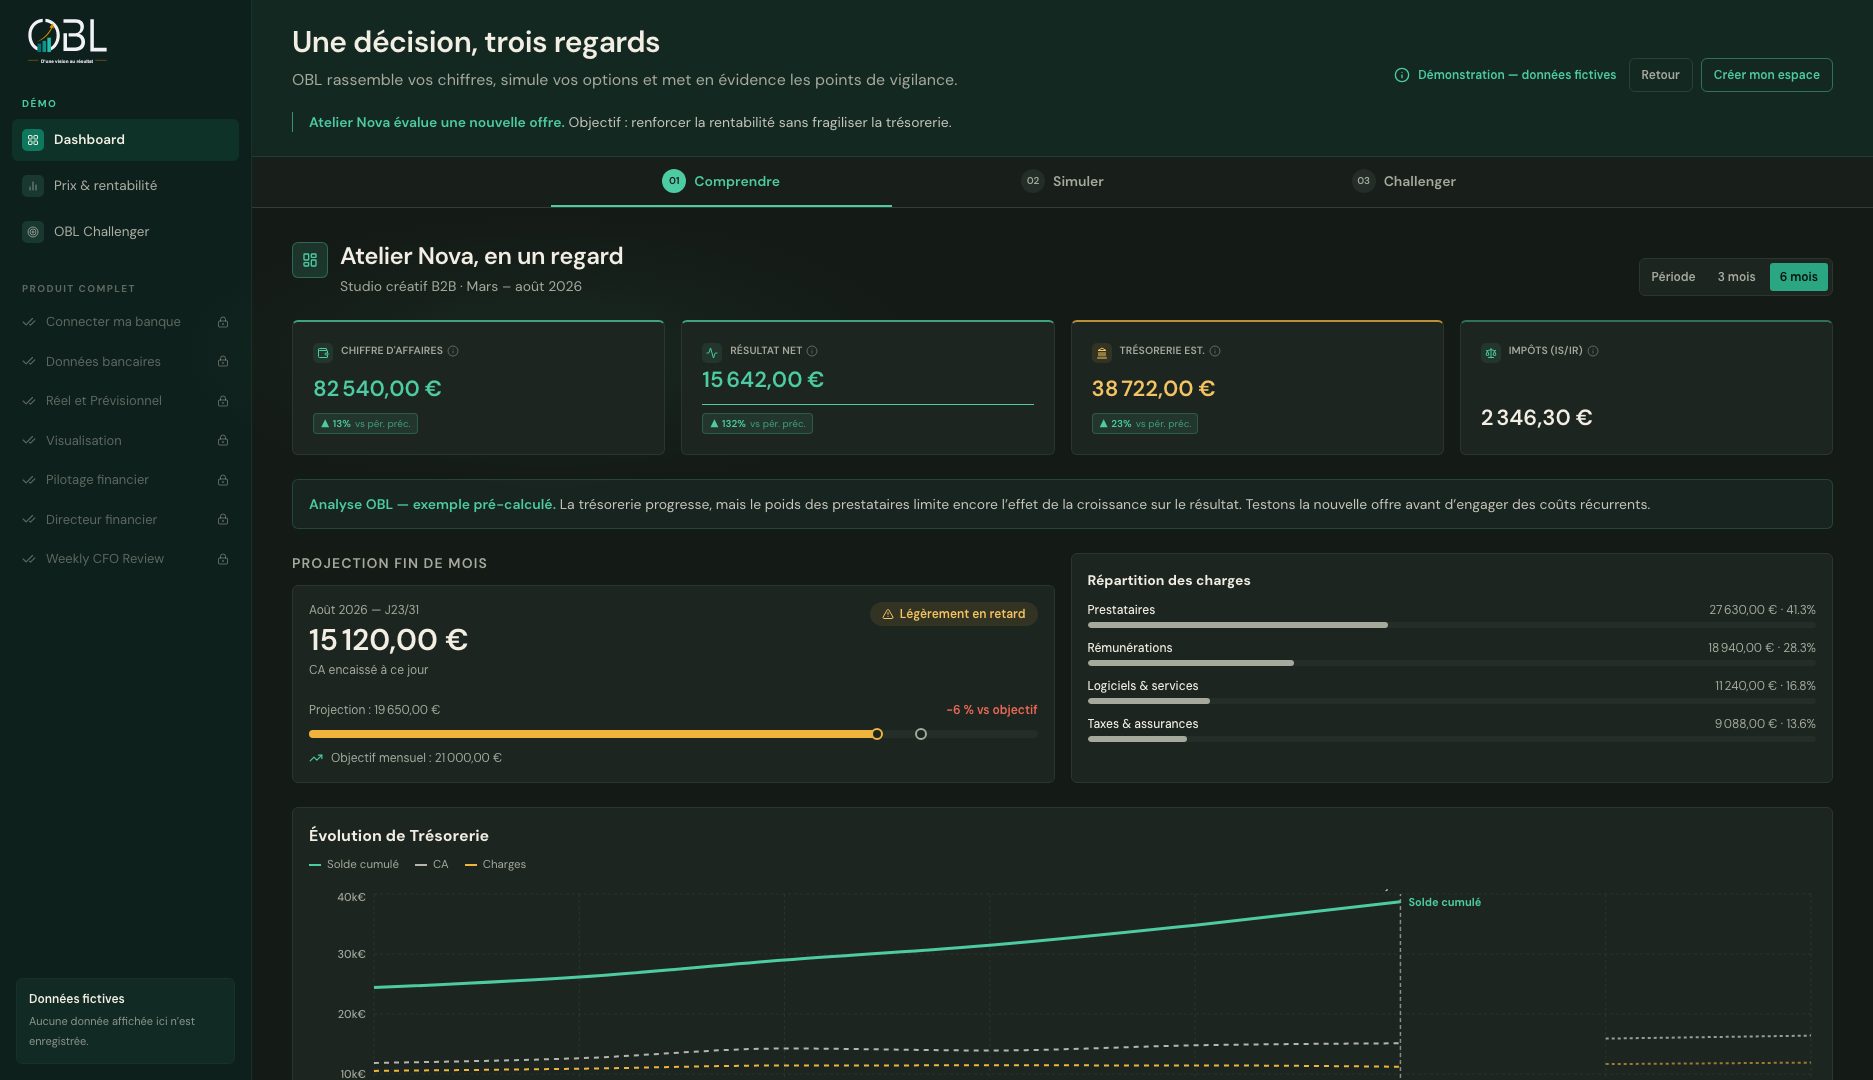Open Dashboard in the sidebar
This screenshot has height=1080, width=1873.
[125, 140]
